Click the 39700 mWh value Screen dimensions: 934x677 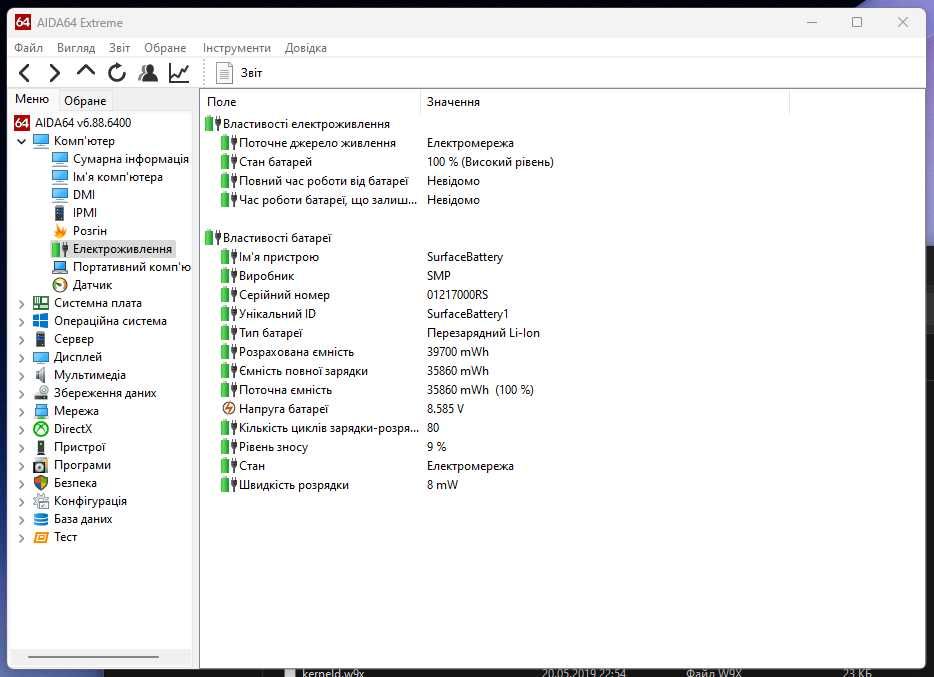coord(457,352)
